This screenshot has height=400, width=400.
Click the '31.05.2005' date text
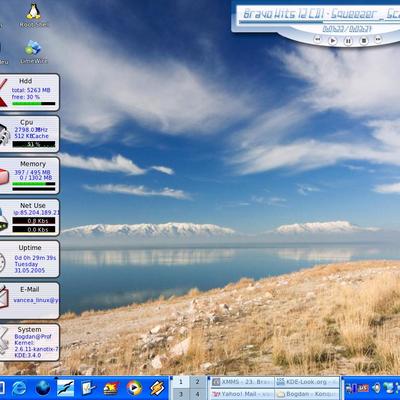[x=29, y=270]
